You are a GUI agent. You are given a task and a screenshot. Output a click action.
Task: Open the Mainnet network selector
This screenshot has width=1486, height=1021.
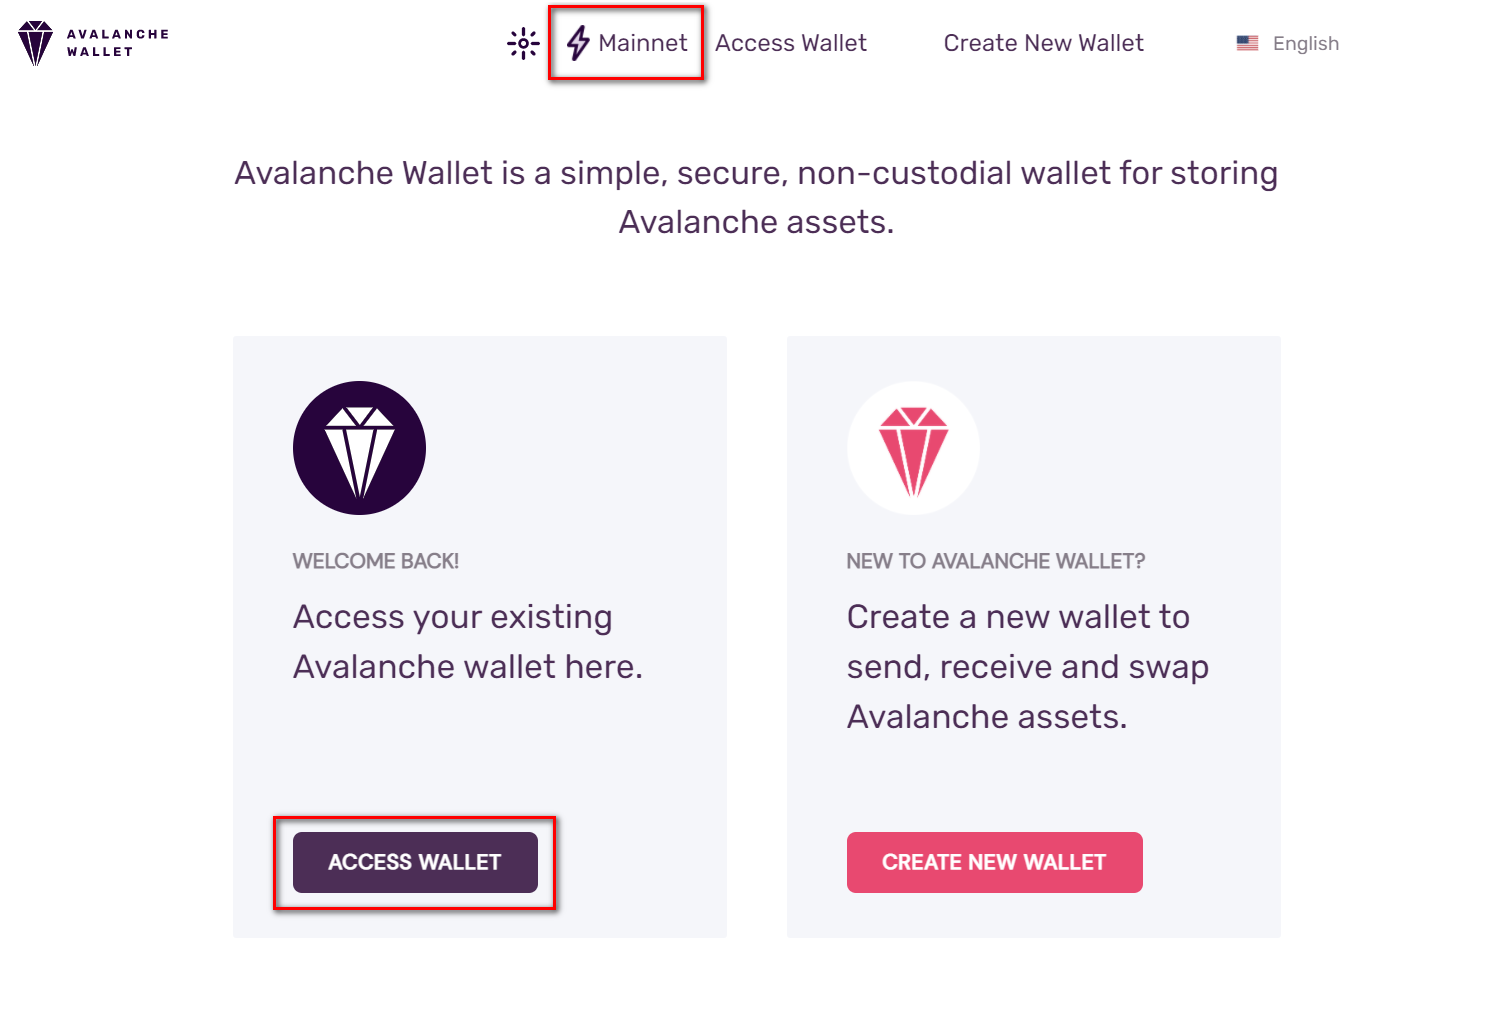click(x=627, y=43)
